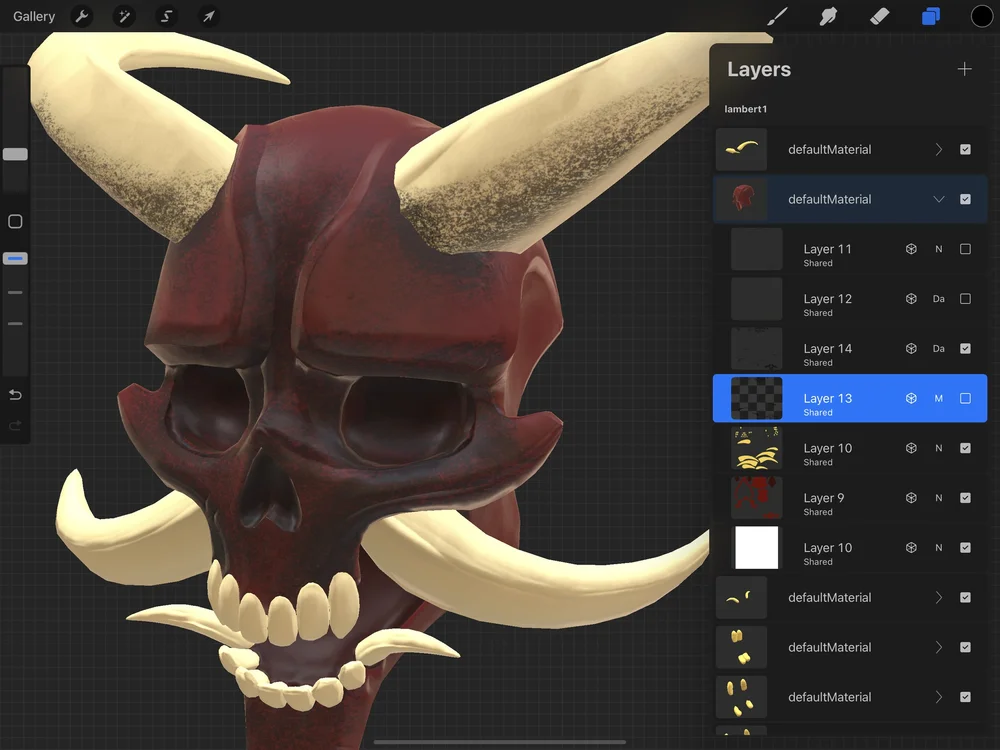This screenshot has width=1000, height=750.
Task: Undo the last action in sidebar
Action: click(15, 395)
